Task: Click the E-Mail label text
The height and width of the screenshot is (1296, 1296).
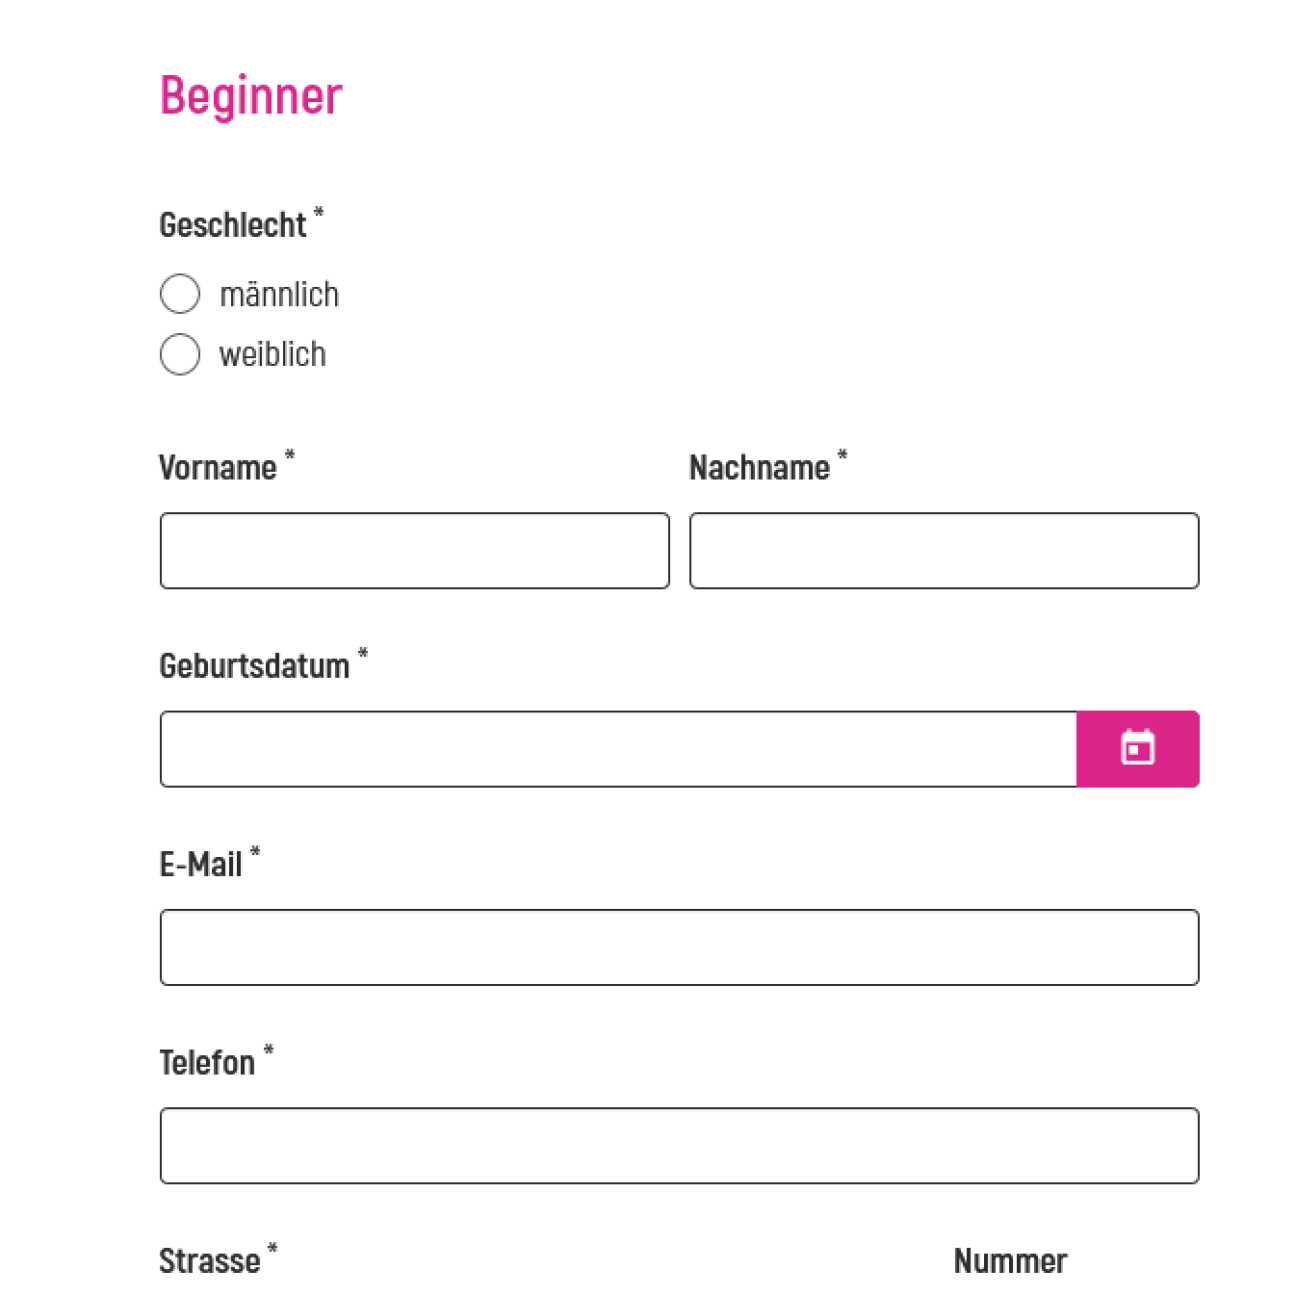Action: click(200, 863)
